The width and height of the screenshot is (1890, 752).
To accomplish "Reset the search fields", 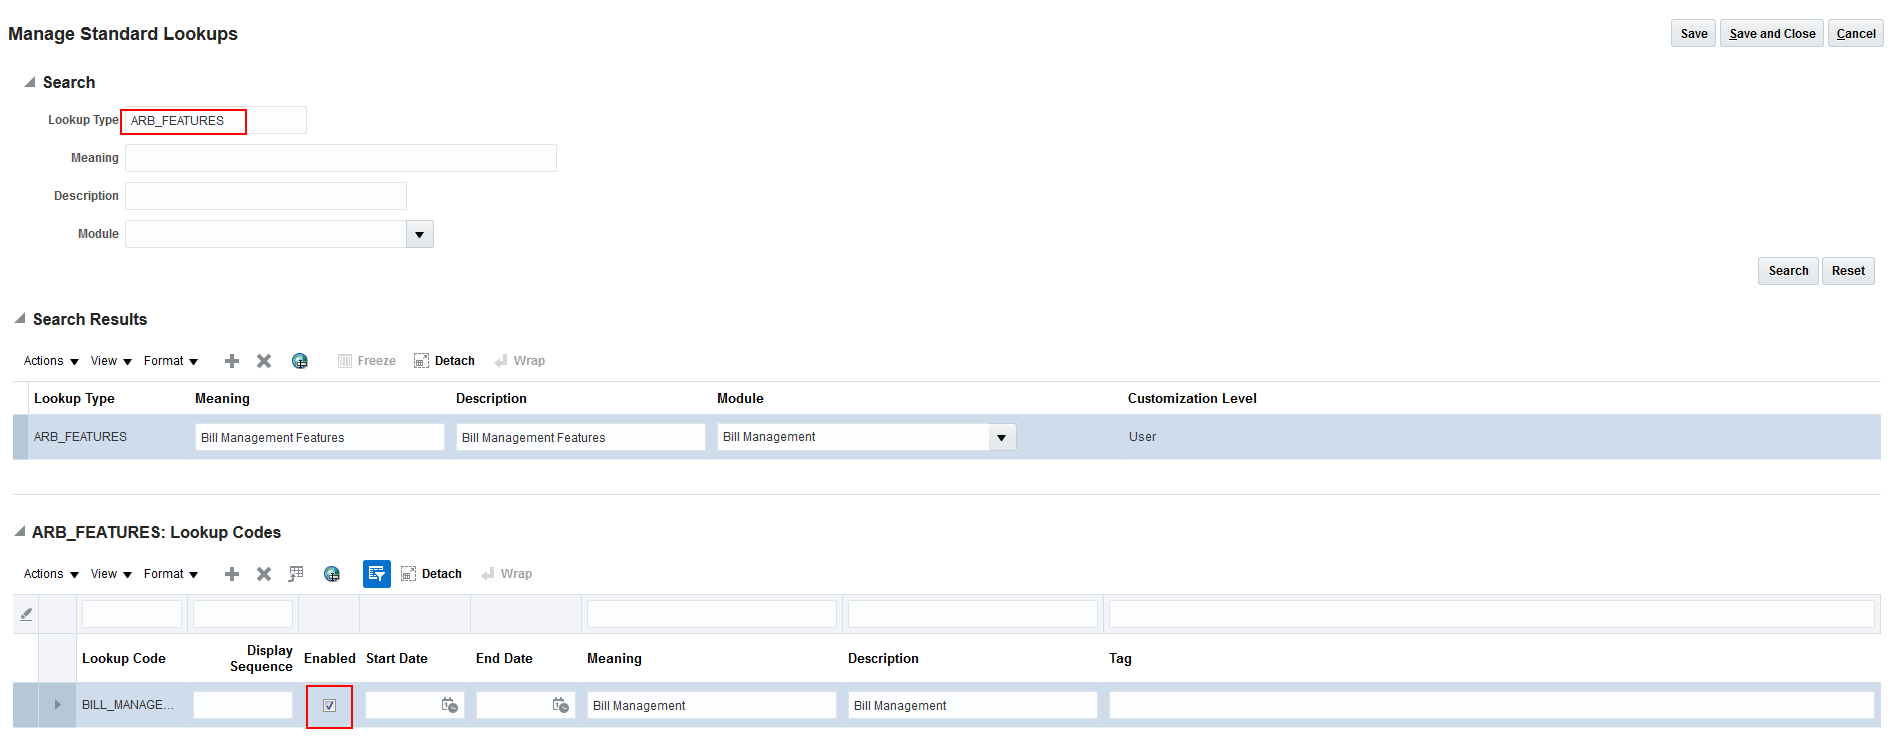I will click(x=1848, y=271).
